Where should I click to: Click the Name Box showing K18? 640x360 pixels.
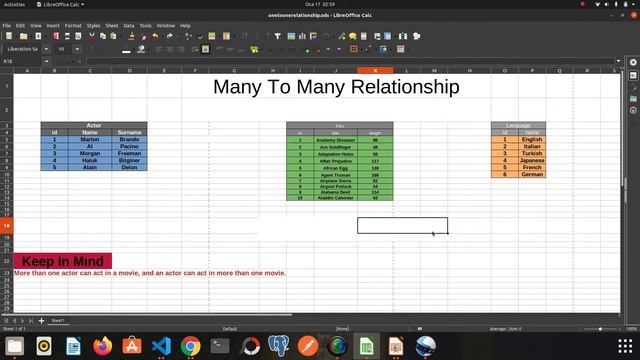pyautogui.click(x=21, y=61)
